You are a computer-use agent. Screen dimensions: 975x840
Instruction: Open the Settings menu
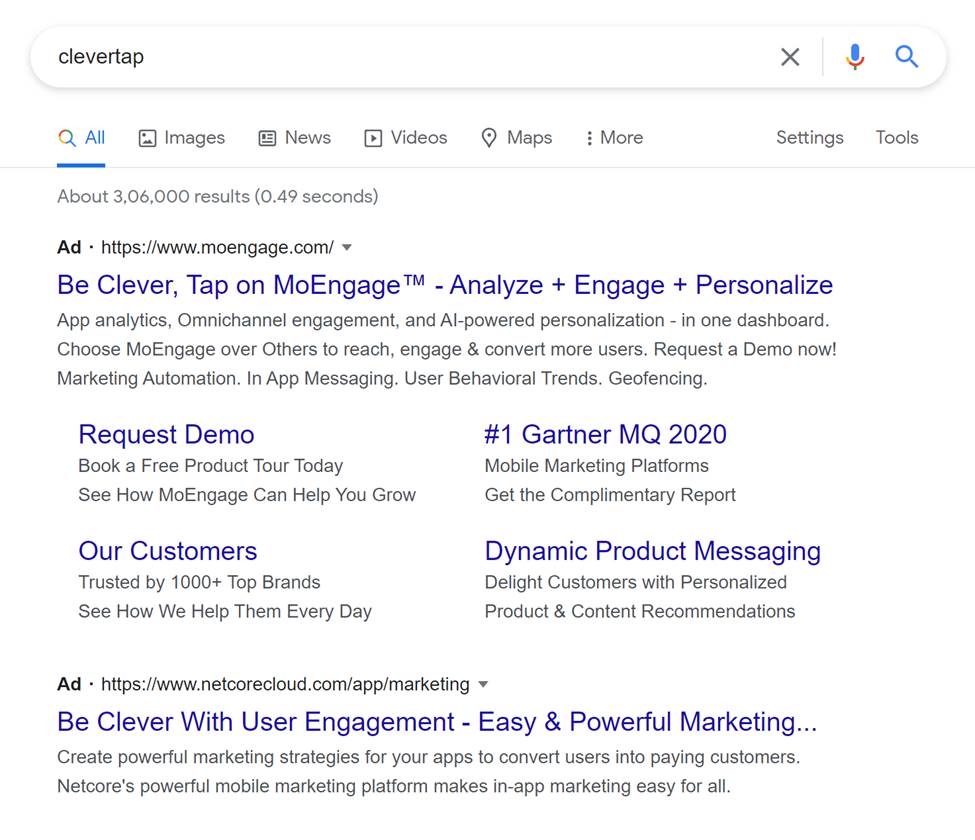[x=810, y=137]
